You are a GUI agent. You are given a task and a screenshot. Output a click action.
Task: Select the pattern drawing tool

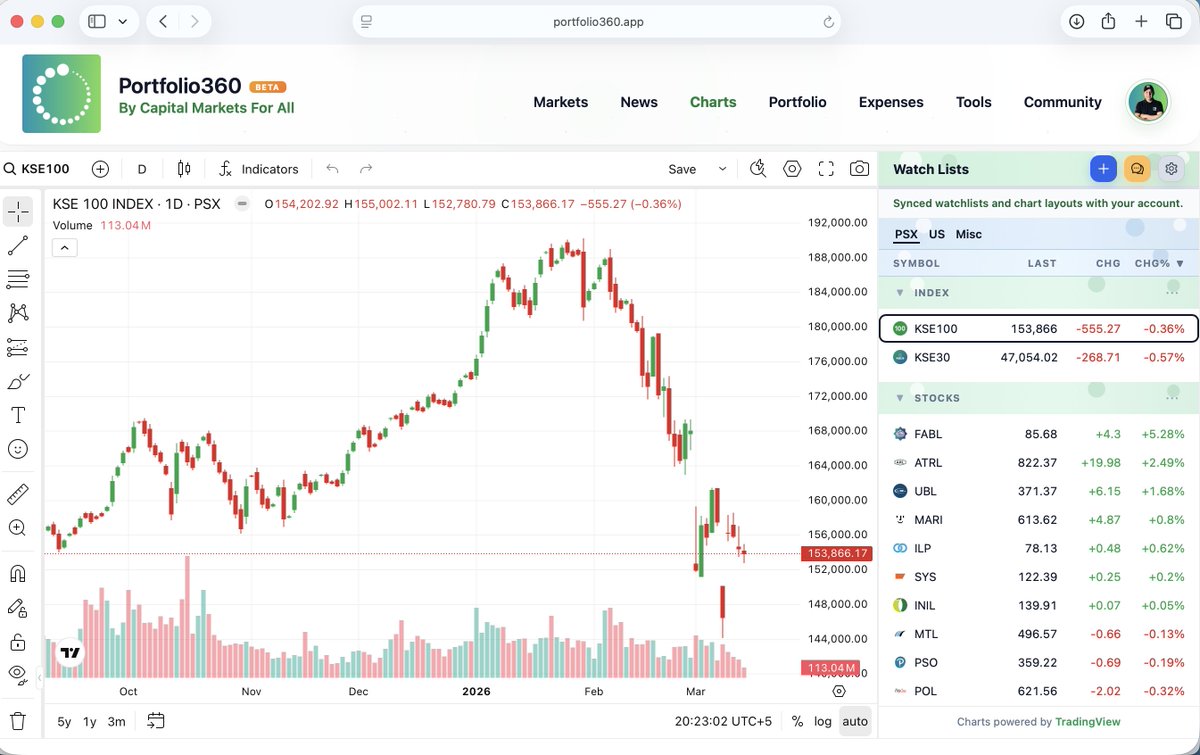coord(18,313)
